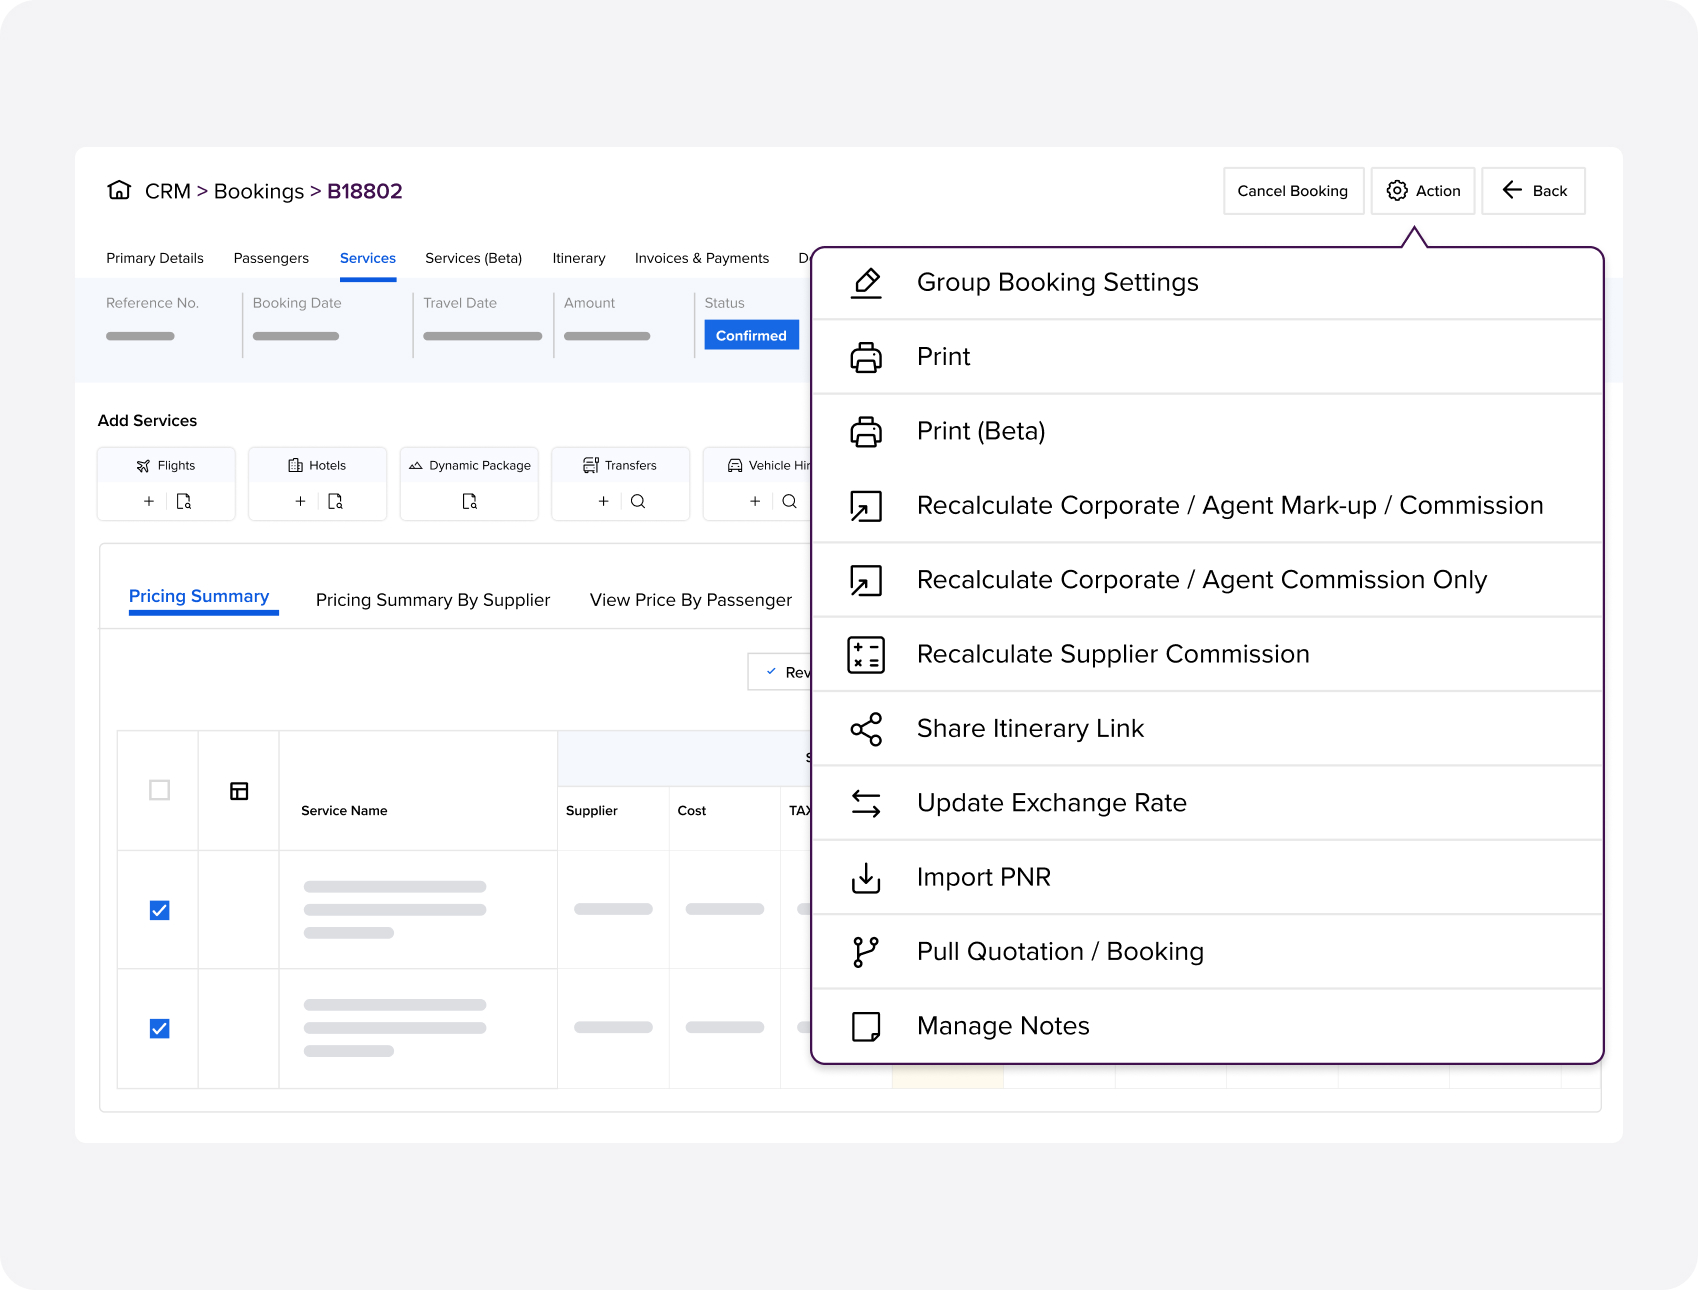Viewport: 1698px width, 1290px height.
Task: Click the Agent Commission Only arrow icon
Action: [x=866, y=580]
